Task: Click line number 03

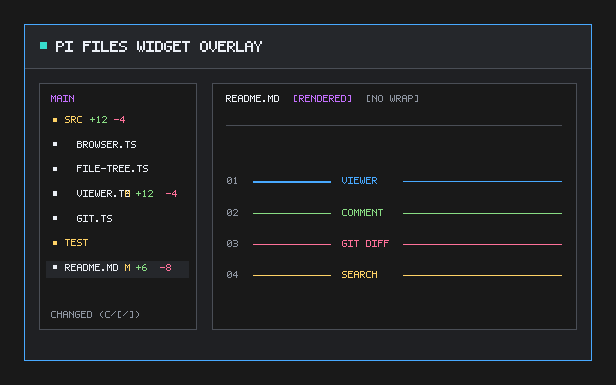Action: coord(232,244)
